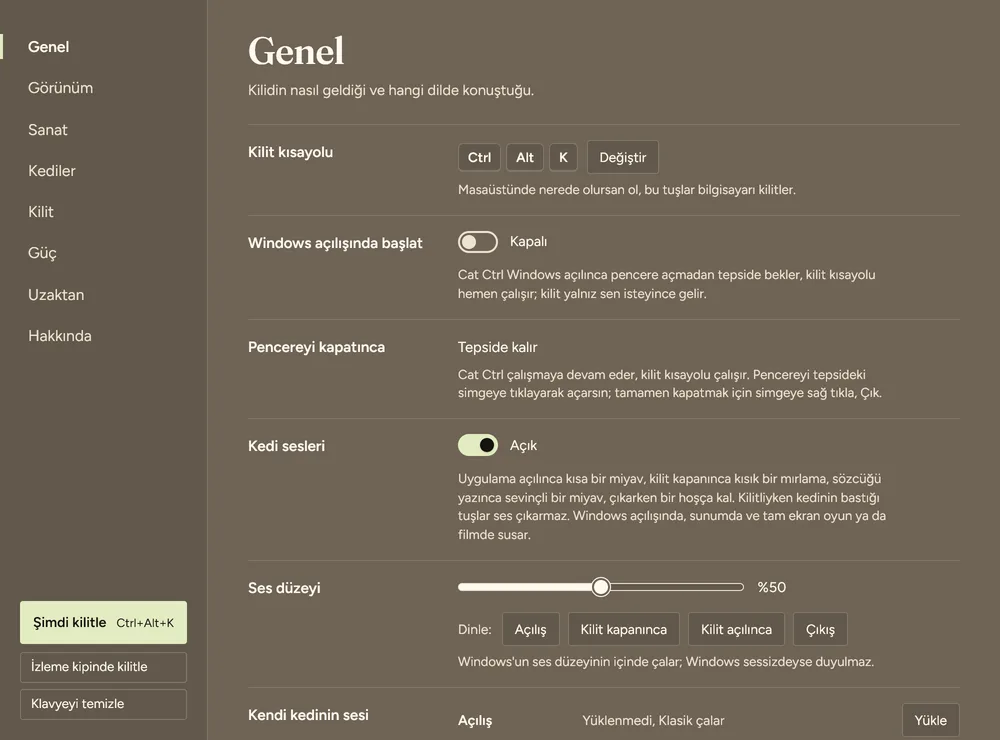
Task: Click the "Açık" toggle state label
Action: pyautogui.click(x=524, y=445)
